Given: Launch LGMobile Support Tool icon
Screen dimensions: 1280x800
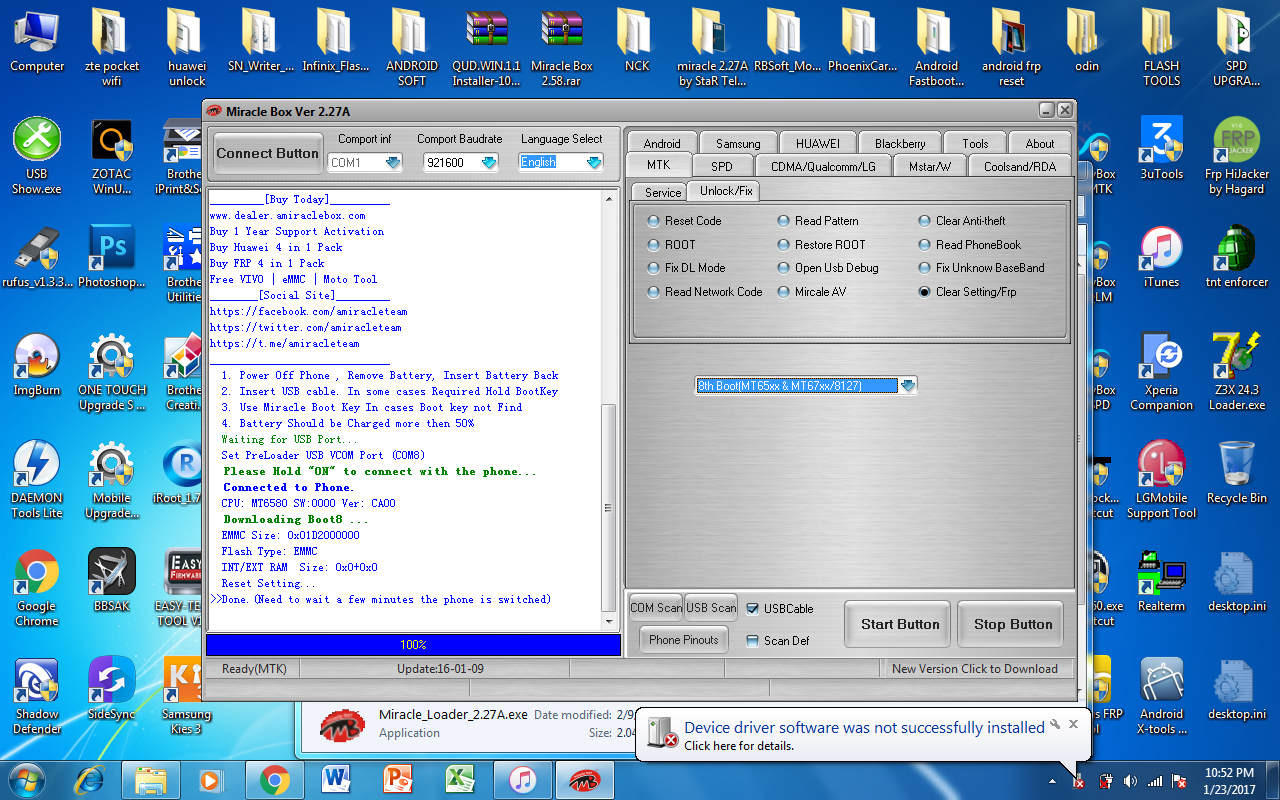Looking at the screenshot, I should pyautogui.click(x=1162, y=480).
